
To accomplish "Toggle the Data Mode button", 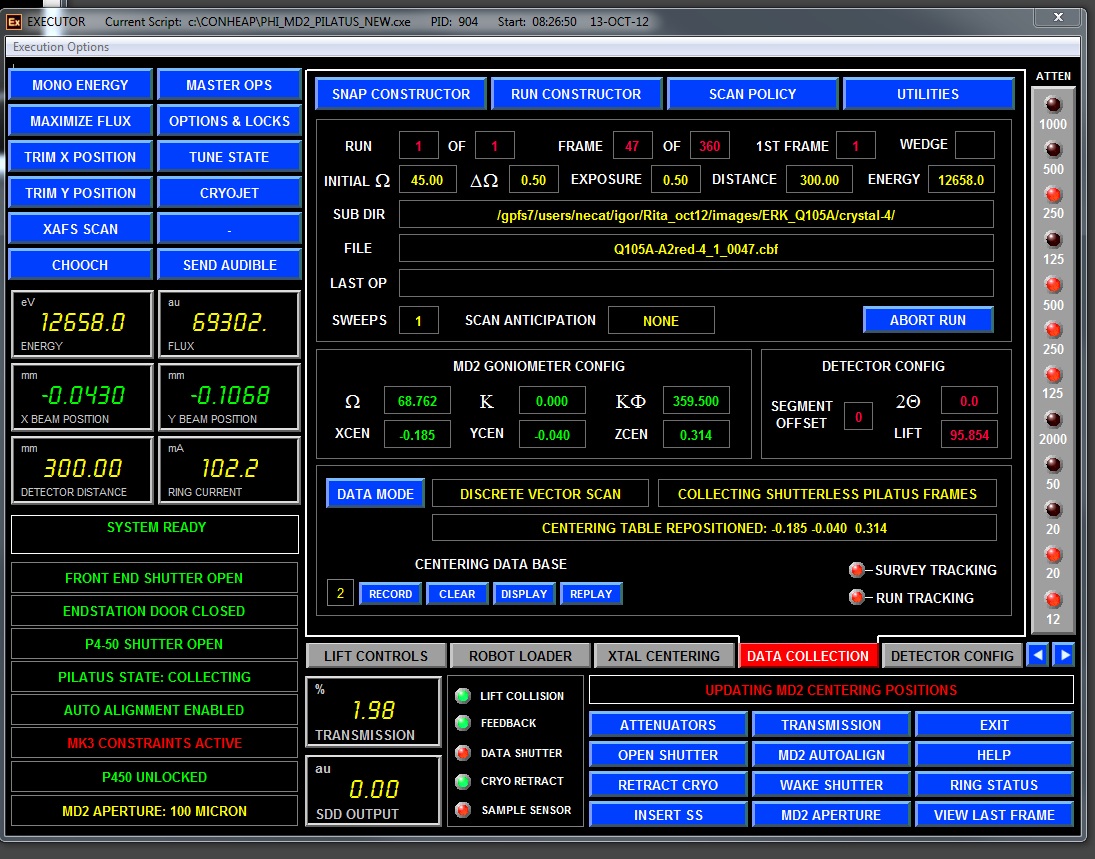I will click(x=376, y=494).
